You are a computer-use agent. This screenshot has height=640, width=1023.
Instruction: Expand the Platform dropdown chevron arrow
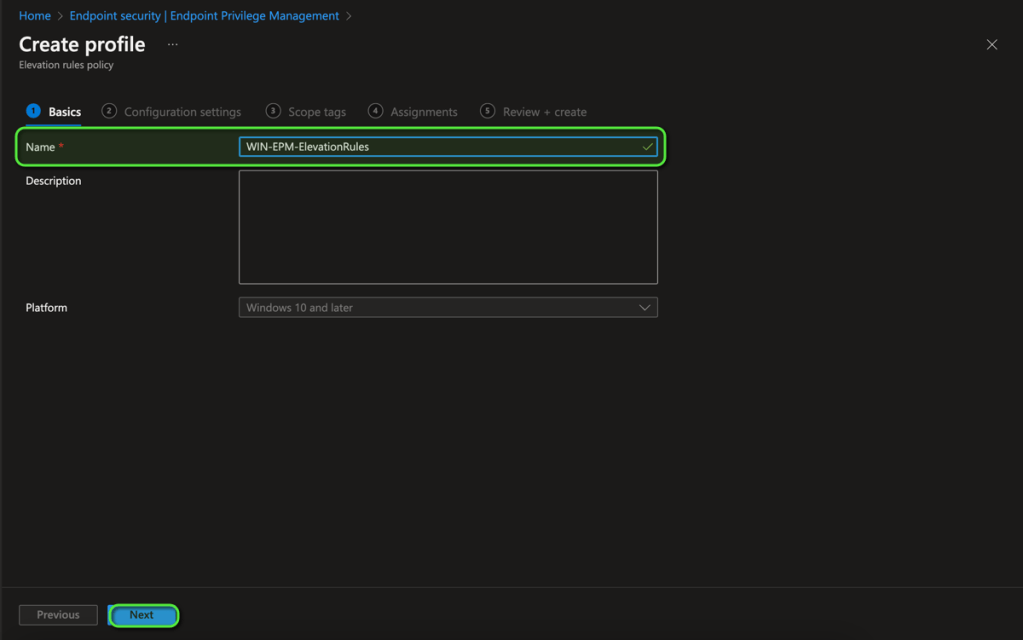tap(644, 308)
